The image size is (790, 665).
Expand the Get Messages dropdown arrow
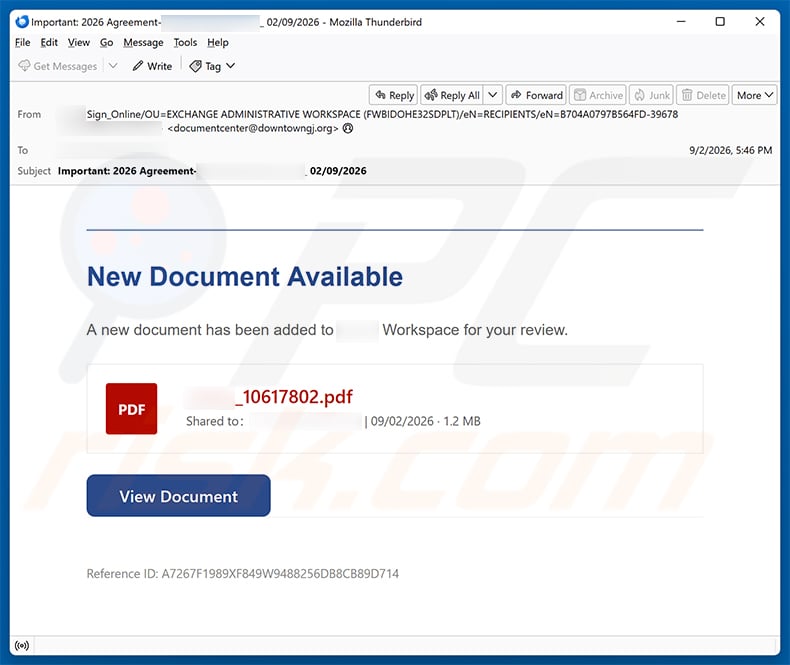[x=113, y=66]
